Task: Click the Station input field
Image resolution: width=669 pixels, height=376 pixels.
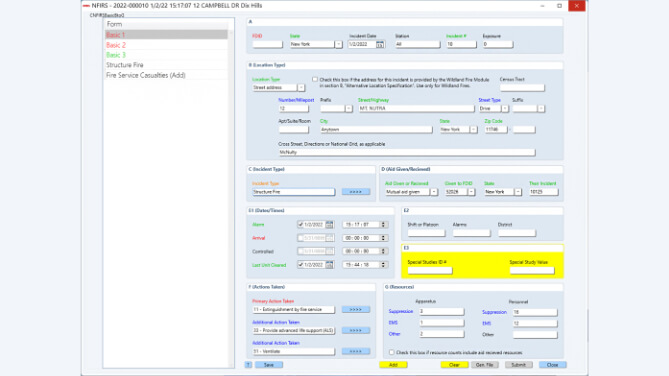Action: pyautogui.click(x=417, y=44)
